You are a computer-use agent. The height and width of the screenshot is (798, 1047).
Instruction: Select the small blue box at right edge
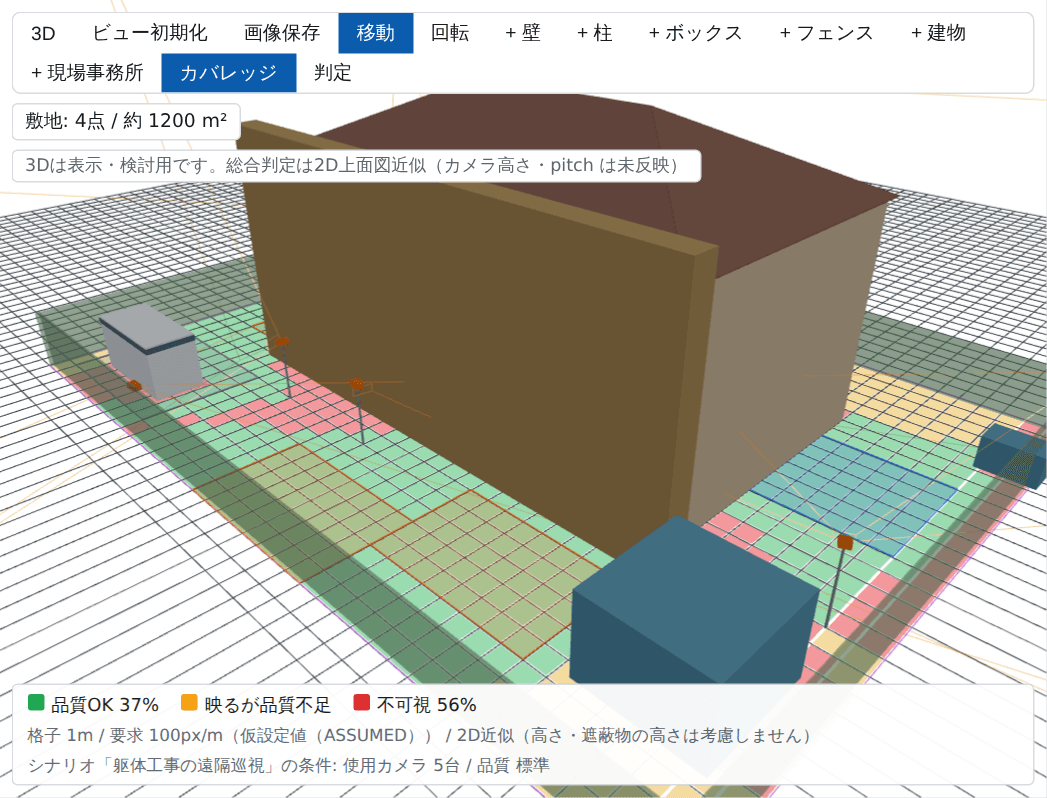click(x=1010, y=455)
